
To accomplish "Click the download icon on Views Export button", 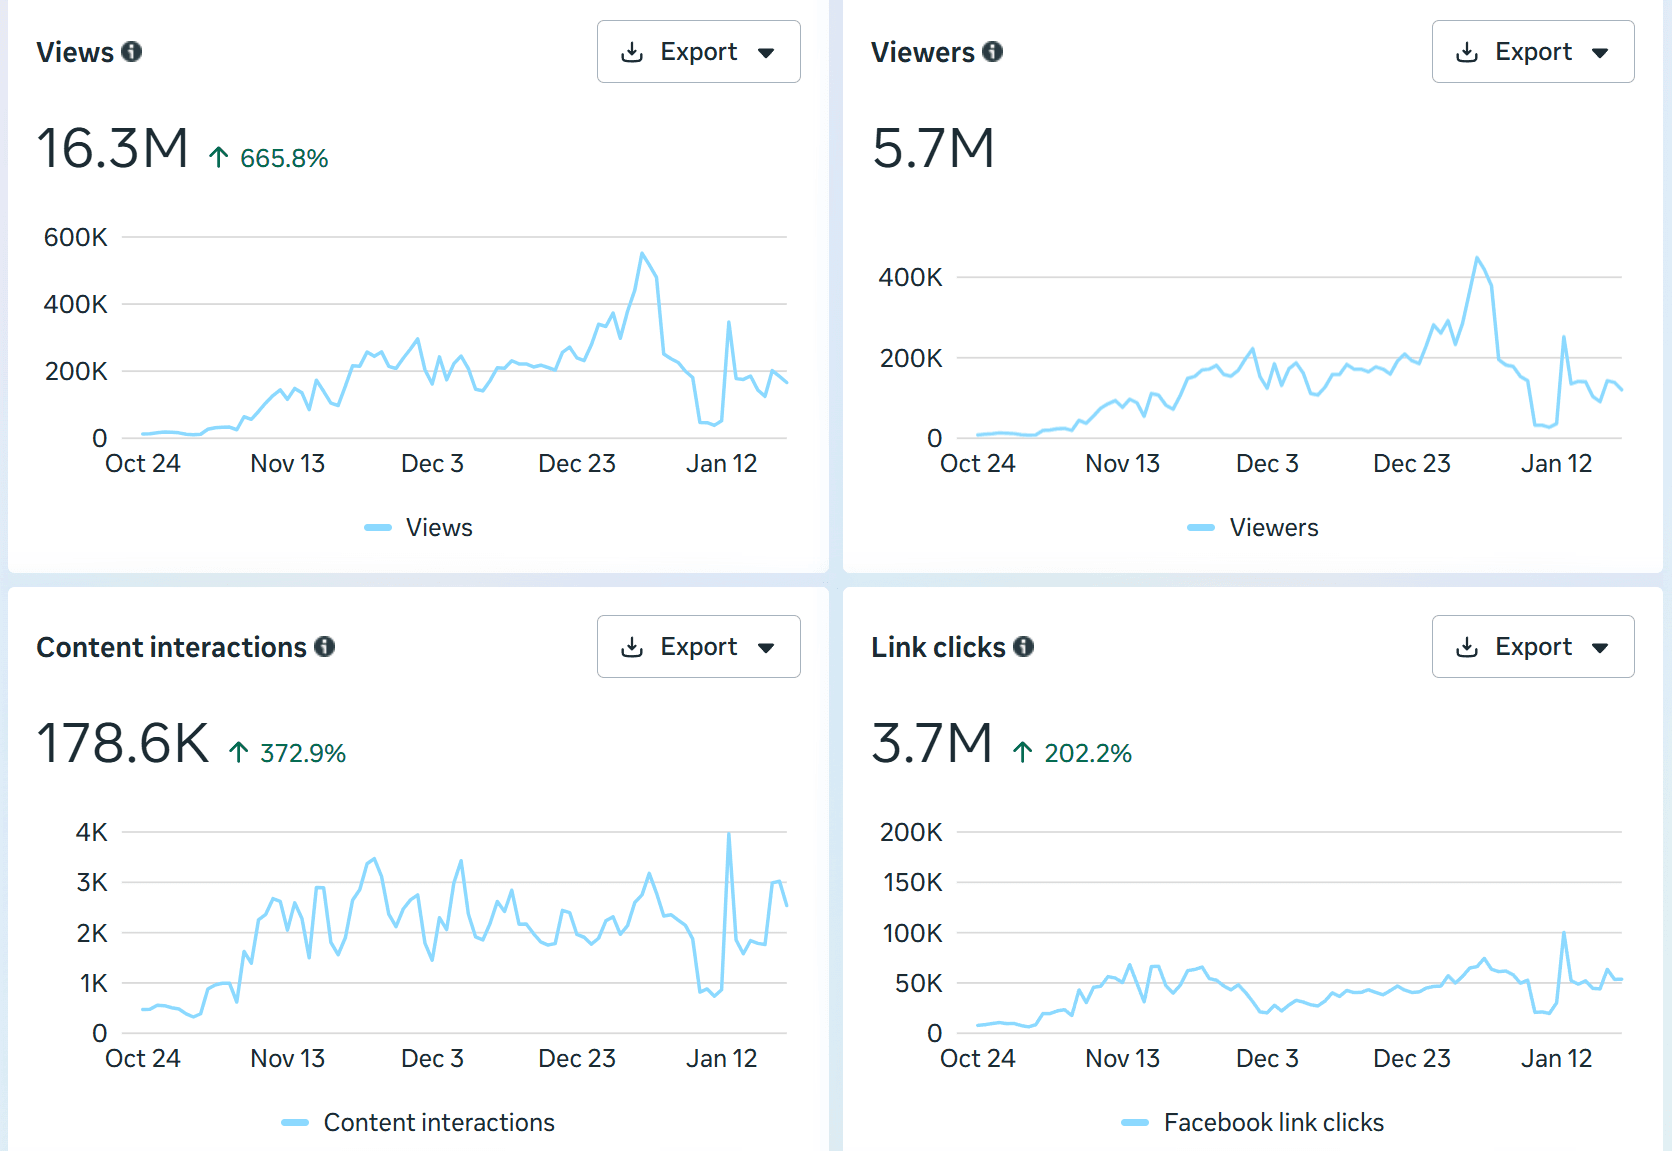I will (632, 51).
